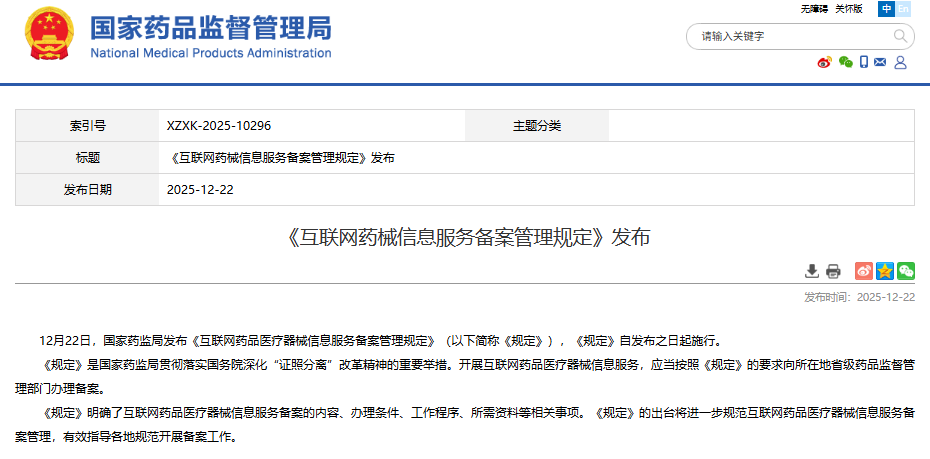Click the search magnifier icon
This screenshot has width=930, height=459.
click(900, 36)
